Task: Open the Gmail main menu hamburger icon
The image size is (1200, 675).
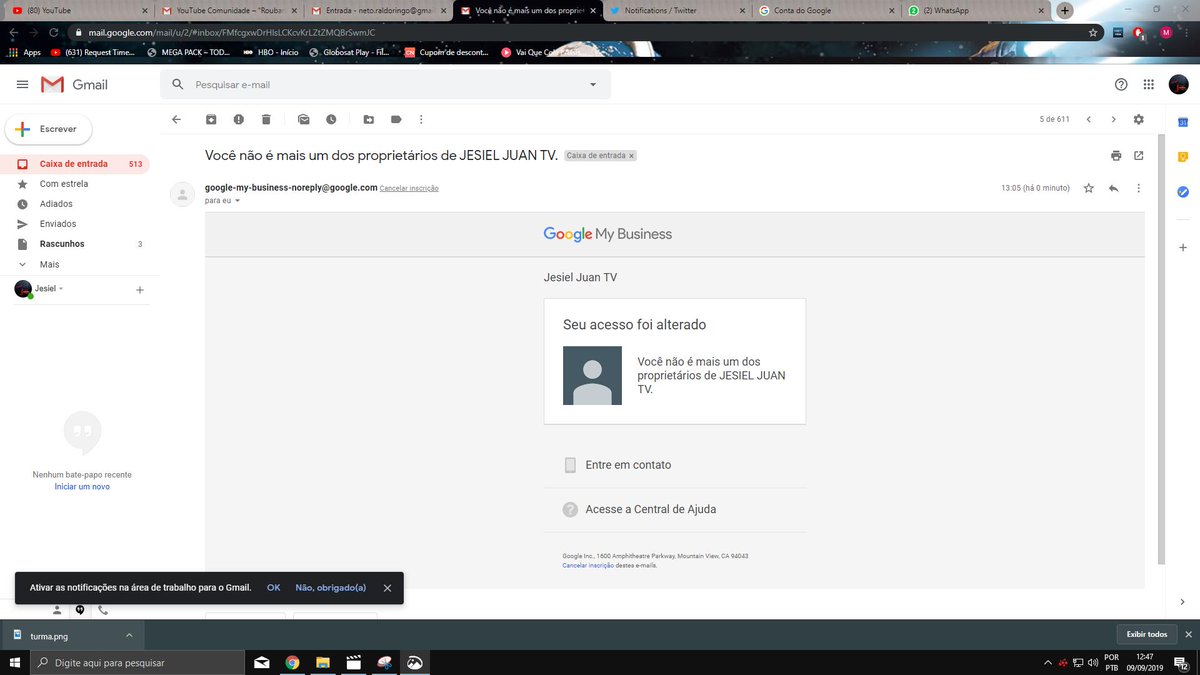Action: [x=22, y=85]
